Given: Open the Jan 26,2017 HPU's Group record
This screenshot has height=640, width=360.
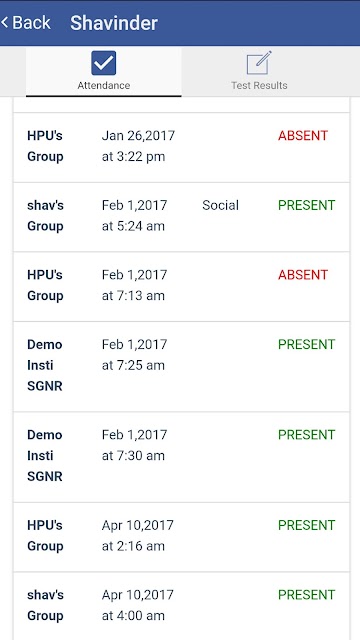Looking at the screenshot, I should tap(182, 148).
